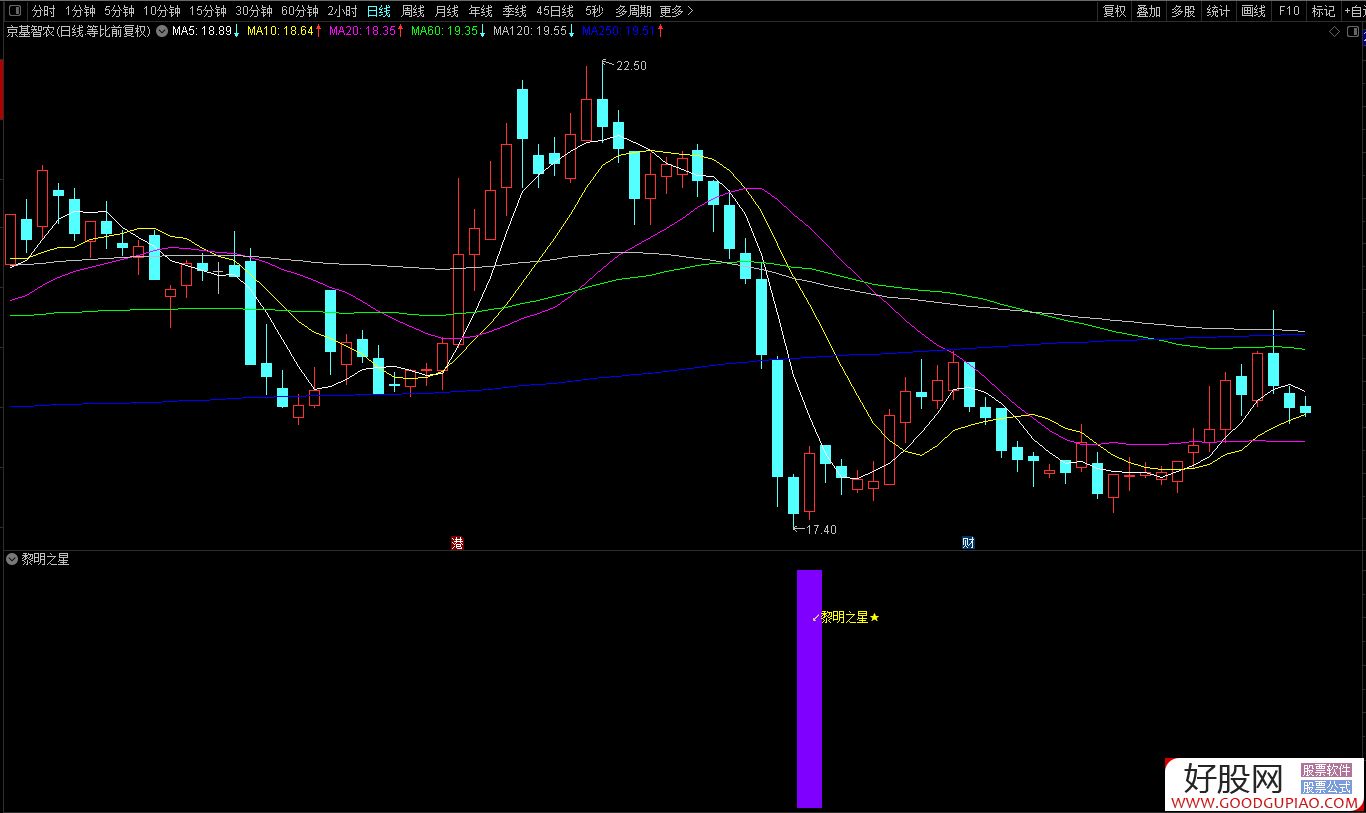This screenshot has height=813, width=1366.
Task: Click the candlestick at the 22.50 high
Action: (602, 112)
